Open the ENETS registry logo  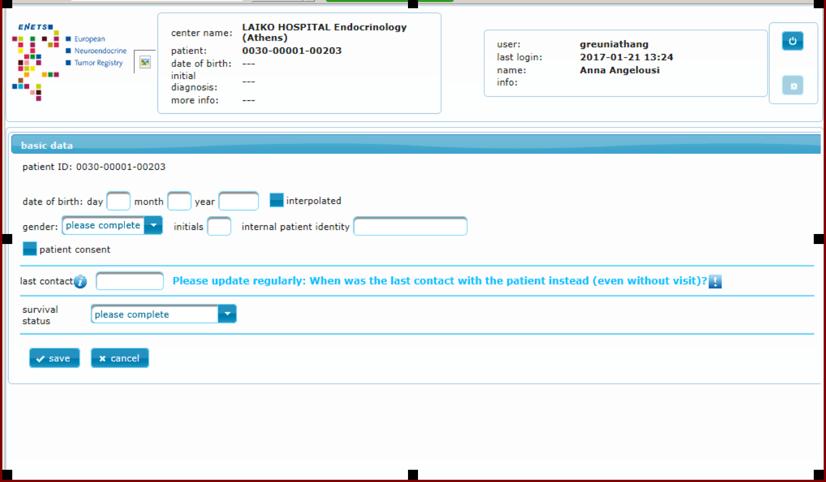69,62
